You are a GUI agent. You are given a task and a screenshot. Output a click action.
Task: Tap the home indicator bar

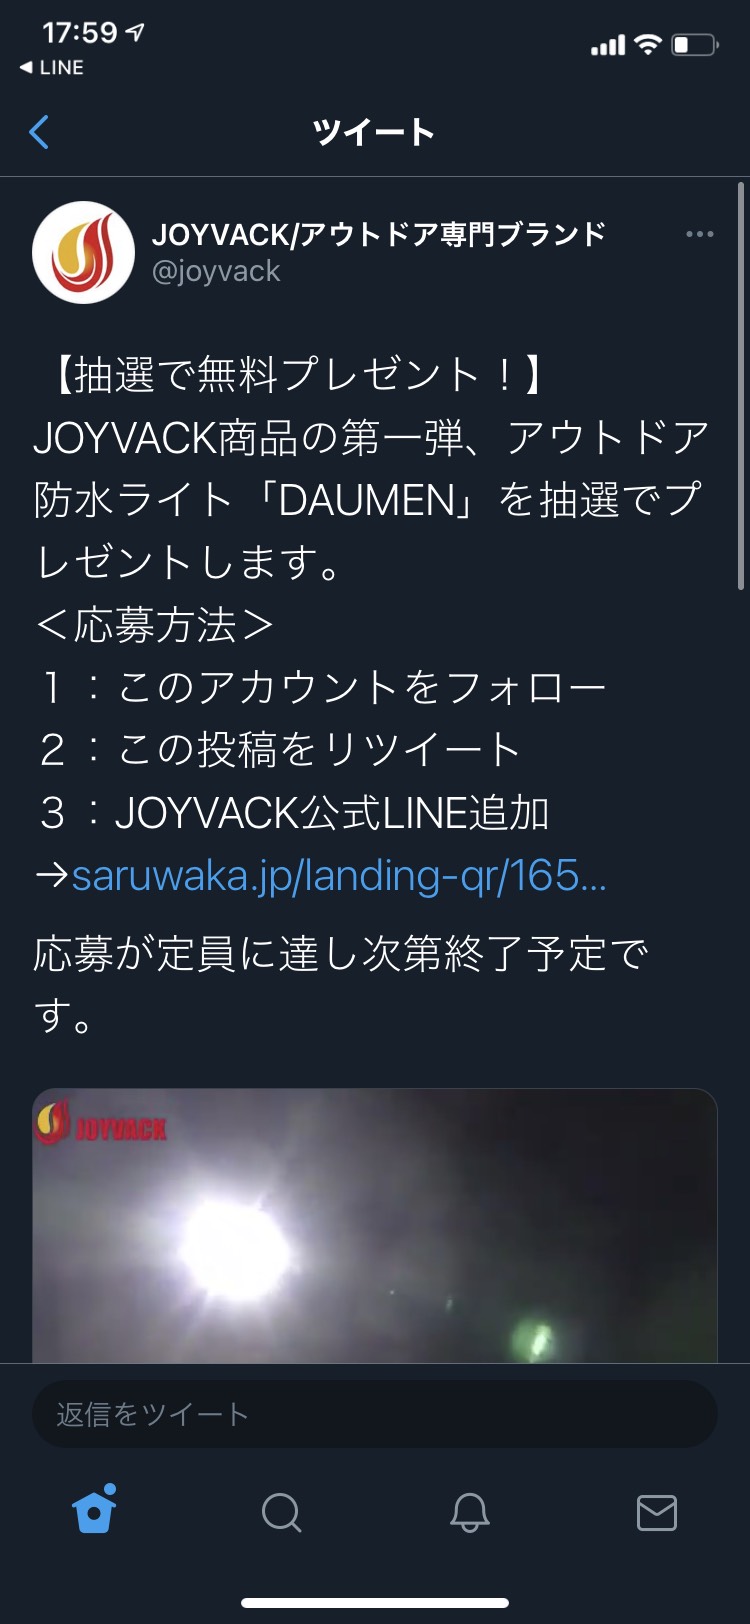375,1603
